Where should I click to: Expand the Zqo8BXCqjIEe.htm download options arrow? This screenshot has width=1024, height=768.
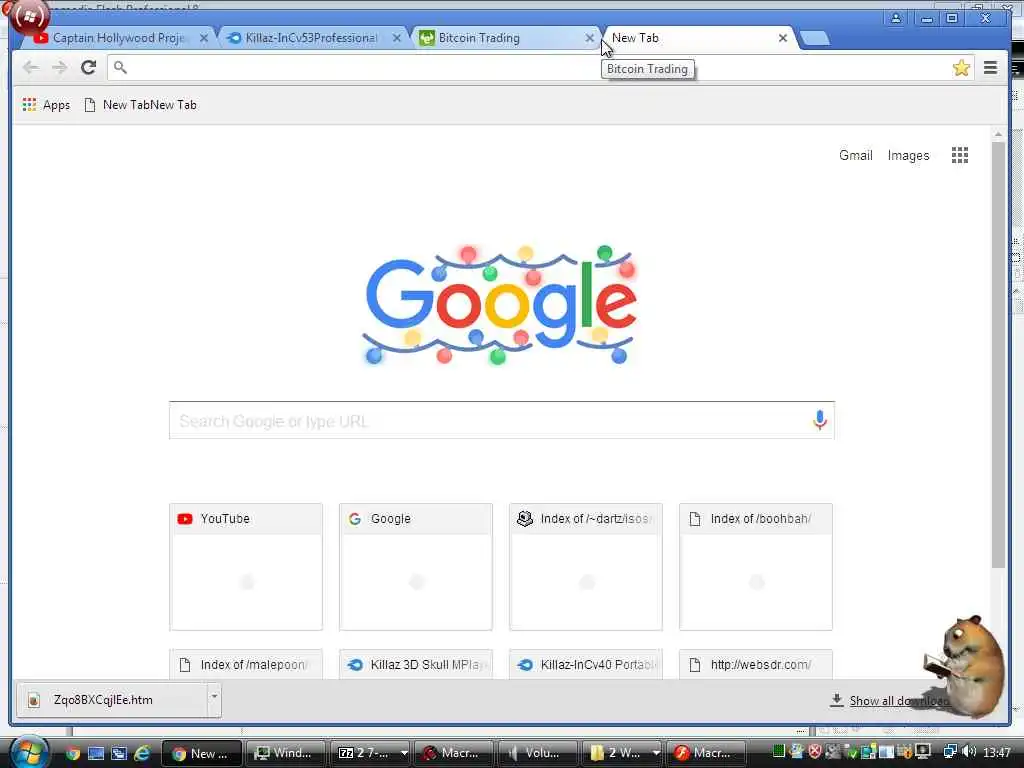[214, 697]
